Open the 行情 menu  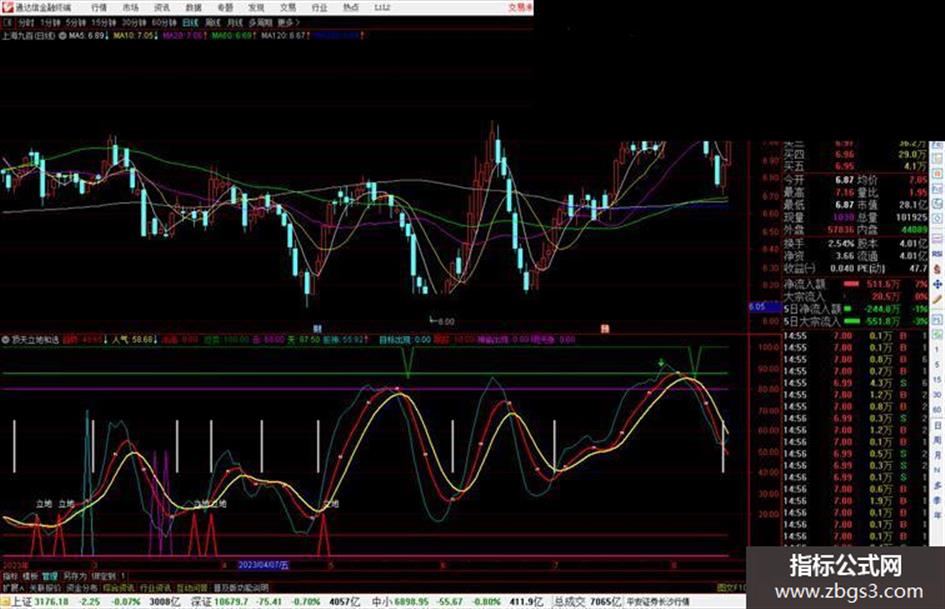tap(99, 7)
